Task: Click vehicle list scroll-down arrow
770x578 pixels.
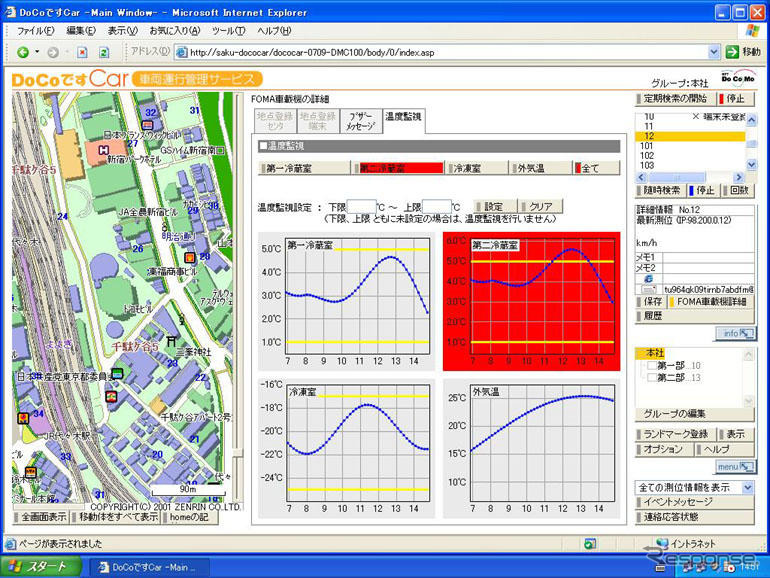Action: coord(751,165)
